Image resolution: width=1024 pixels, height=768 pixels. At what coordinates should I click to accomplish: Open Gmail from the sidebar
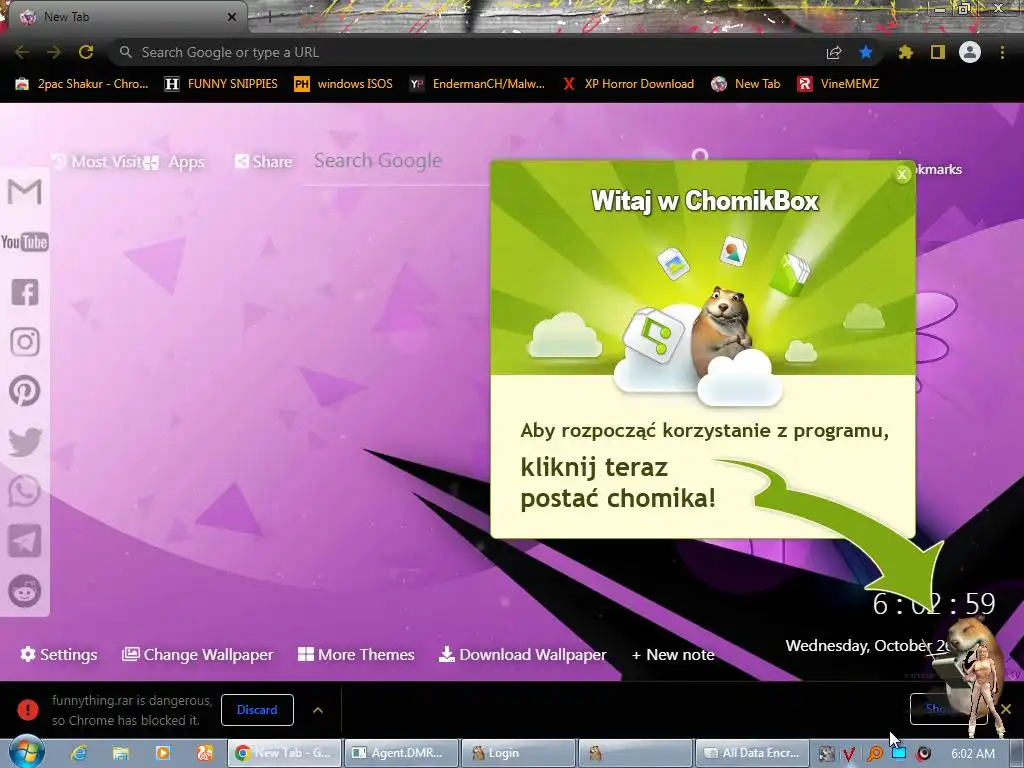point(25,192)
